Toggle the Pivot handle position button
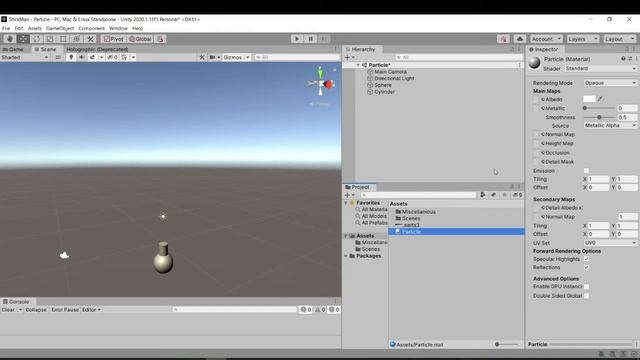The image size is (640, 360). tap(113, 39)
